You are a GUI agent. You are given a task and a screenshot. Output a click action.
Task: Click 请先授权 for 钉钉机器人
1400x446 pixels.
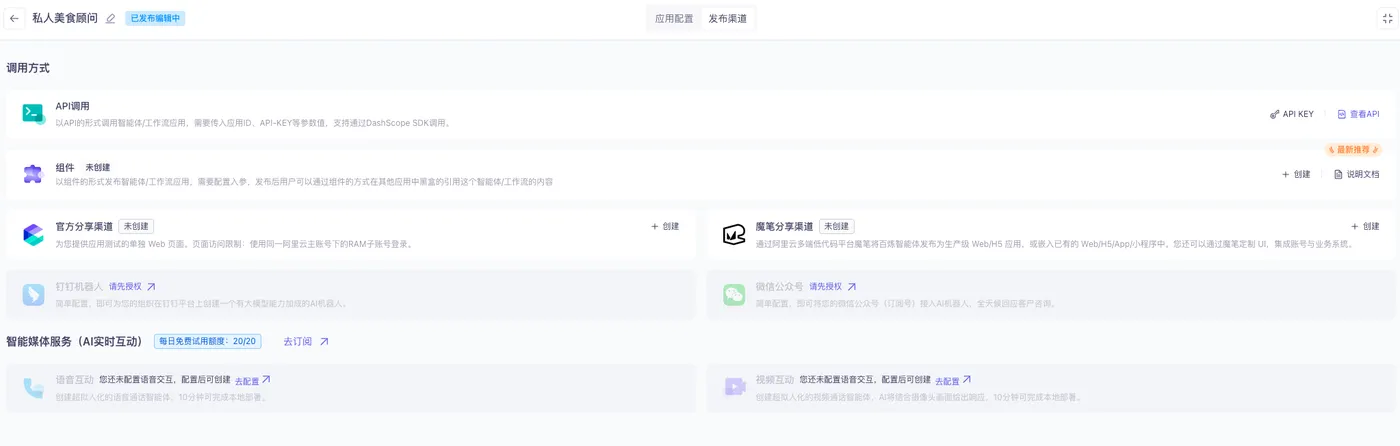(x=133, y=287)
